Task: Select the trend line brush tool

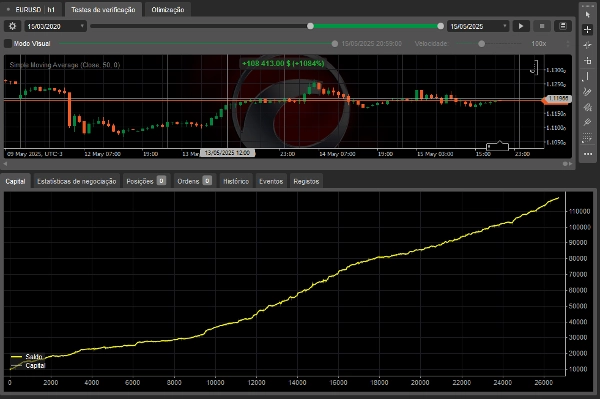Action: pyautogui.click(x=587, y=91)
